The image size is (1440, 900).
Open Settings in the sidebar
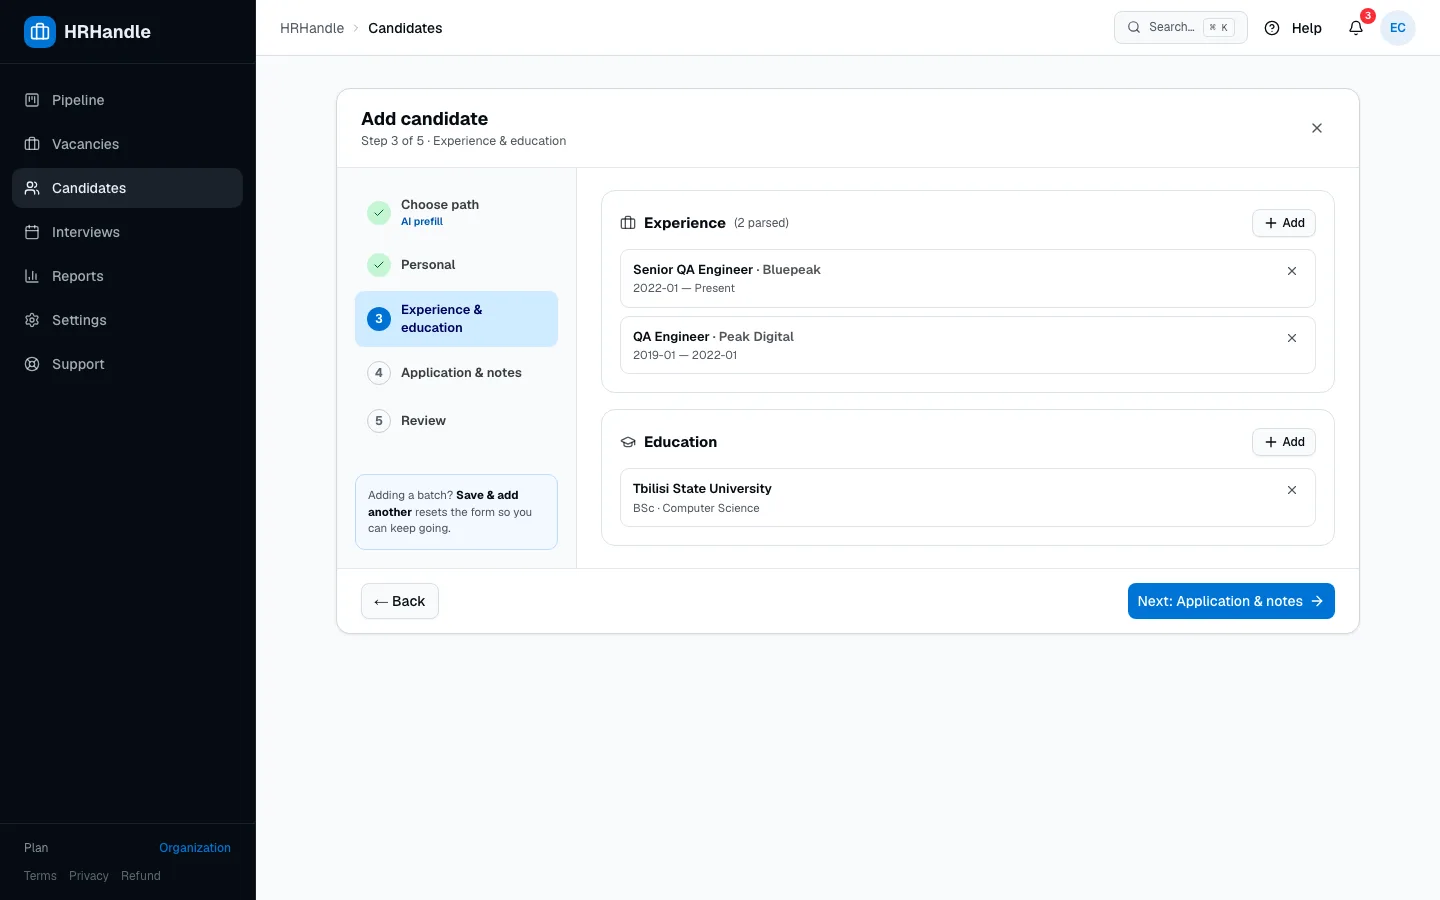[128, 320]
